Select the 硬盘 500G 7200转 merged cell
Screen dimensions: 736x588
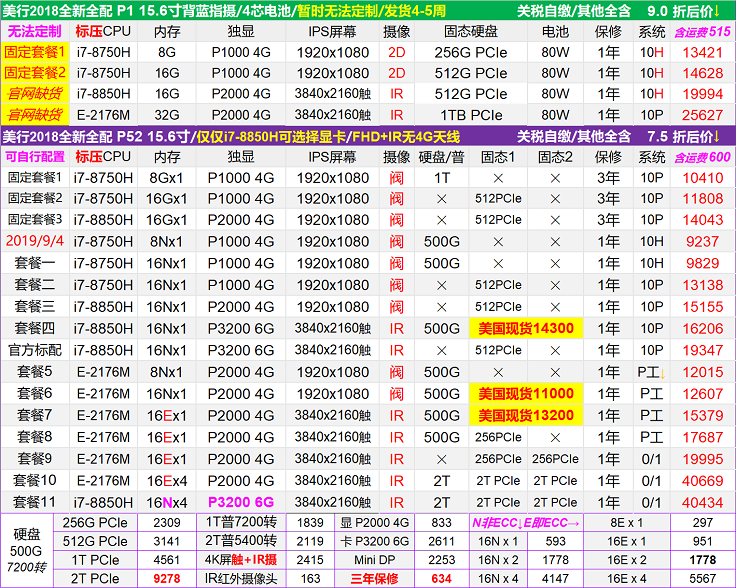point(28,550)
